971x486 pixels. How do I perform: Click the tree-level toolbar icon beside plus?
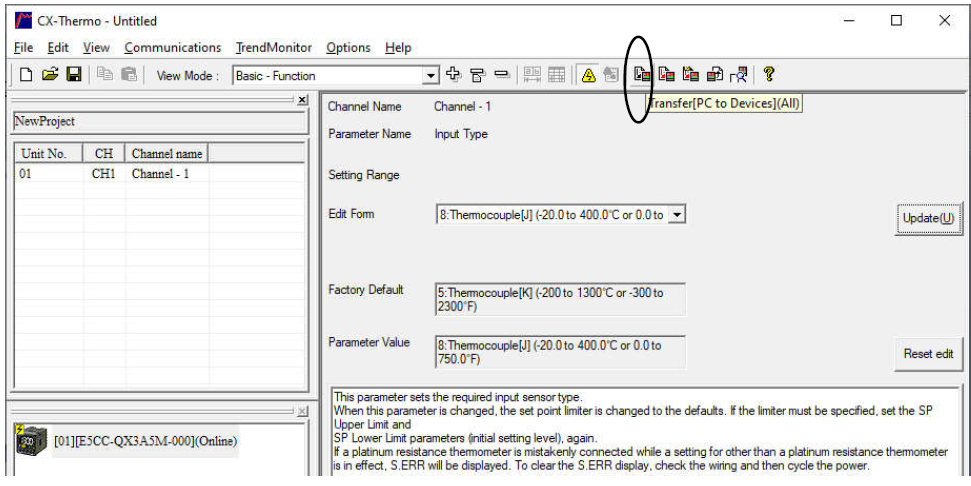click(x=477, y=75)
